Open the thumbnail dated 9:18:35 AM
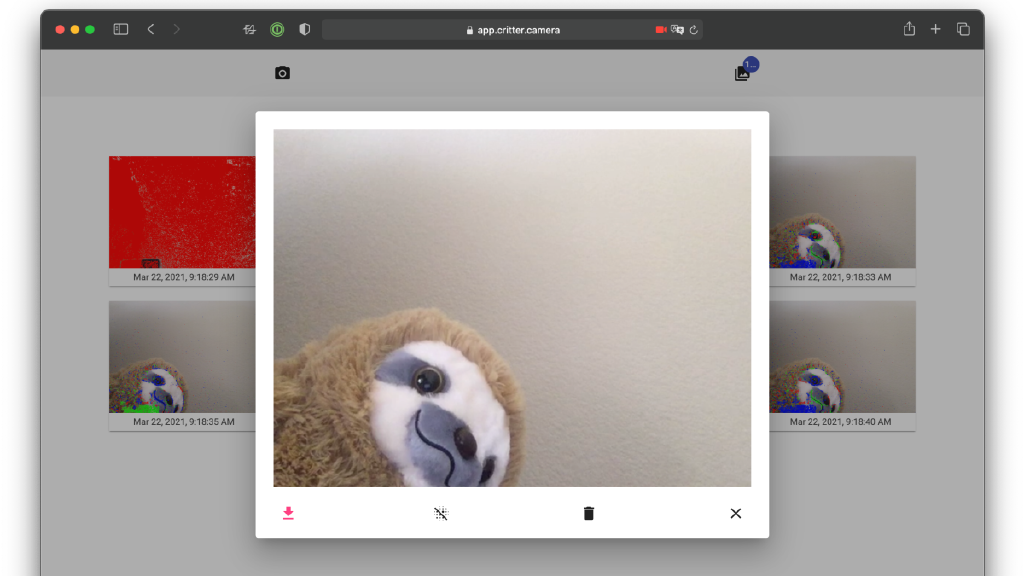The width and height of the screenshot is (1024, 576). [x=182, y=357]
